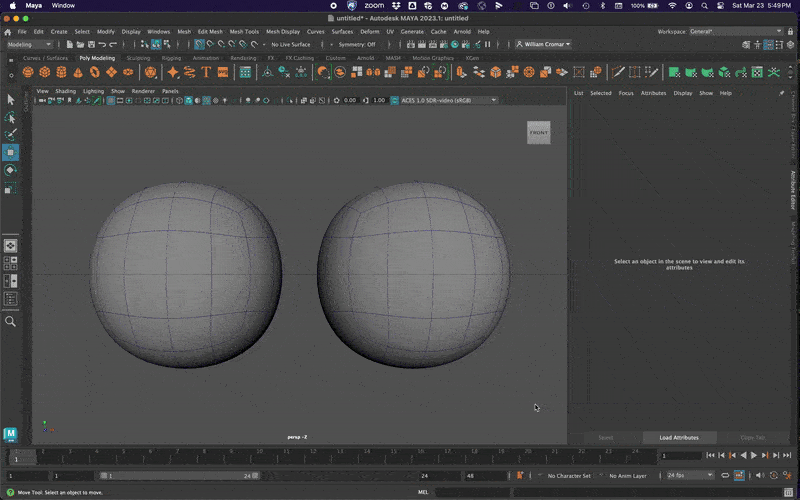
Task: Toggle the pin icon in Attribute Editor
Action: pyautogui.click(x=781, y=93)
